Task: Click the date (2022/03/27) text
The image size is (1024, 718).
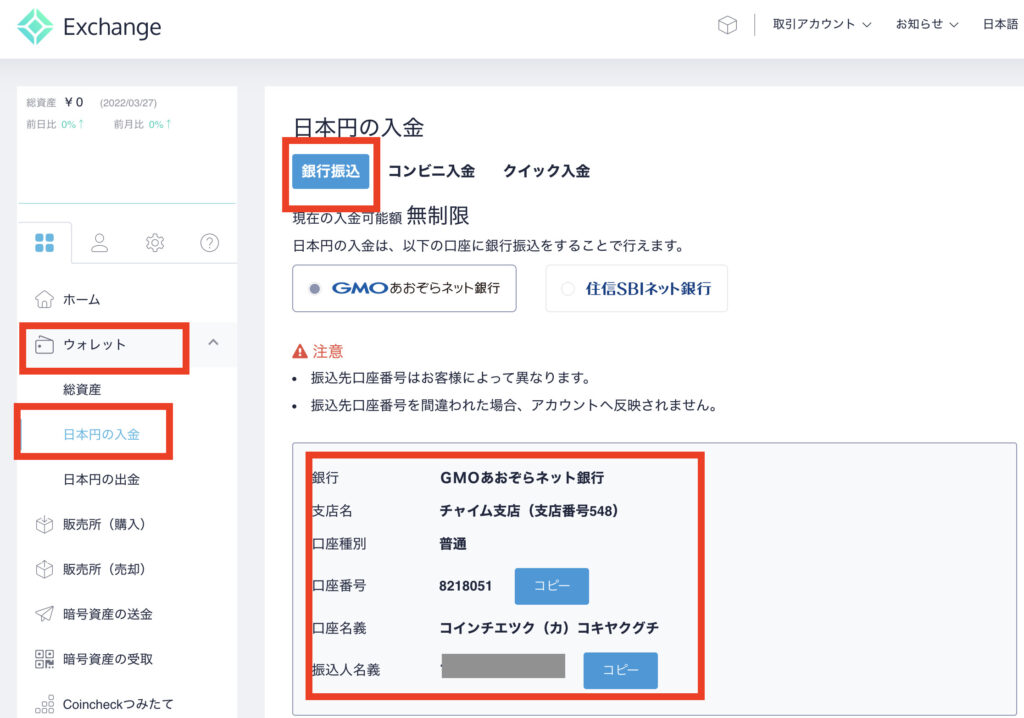Action: (x=128, y=103)
